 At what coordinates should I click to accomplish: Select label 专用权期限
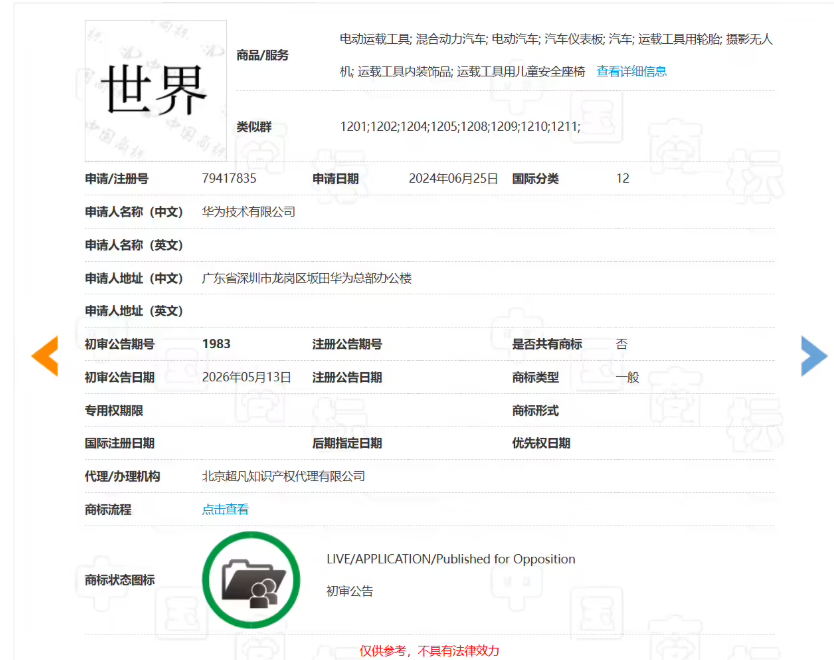[x=114, y=411]
